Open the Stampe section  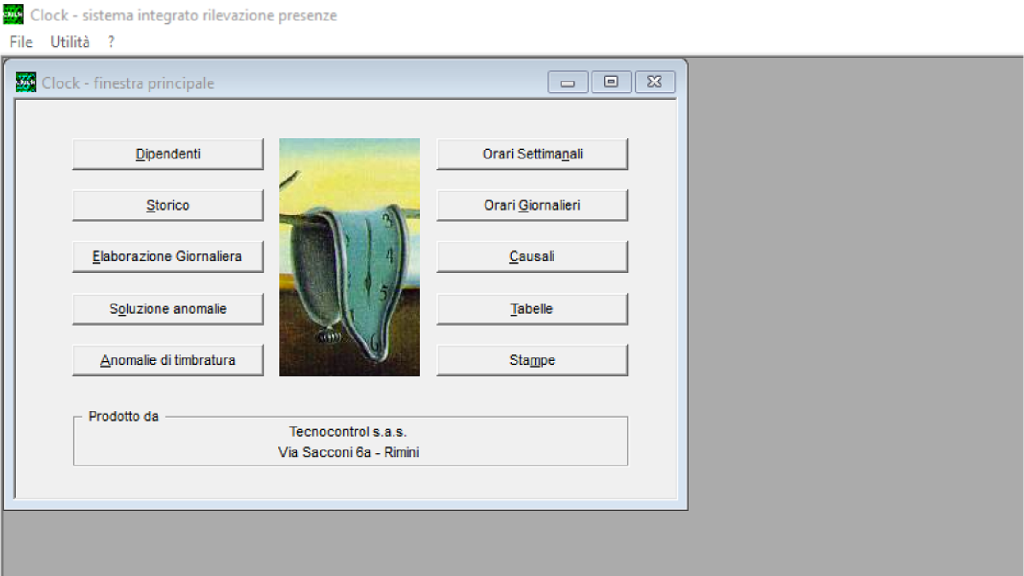tap(532, 360)
